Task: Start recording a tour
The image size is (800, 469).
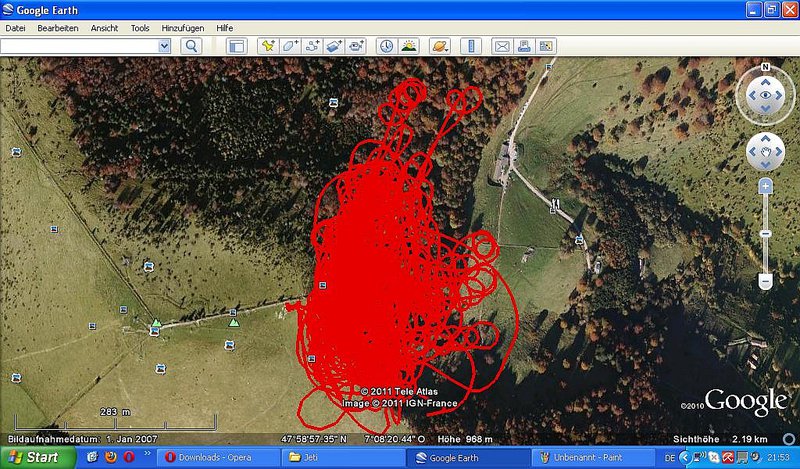Action: coord(357,46)
